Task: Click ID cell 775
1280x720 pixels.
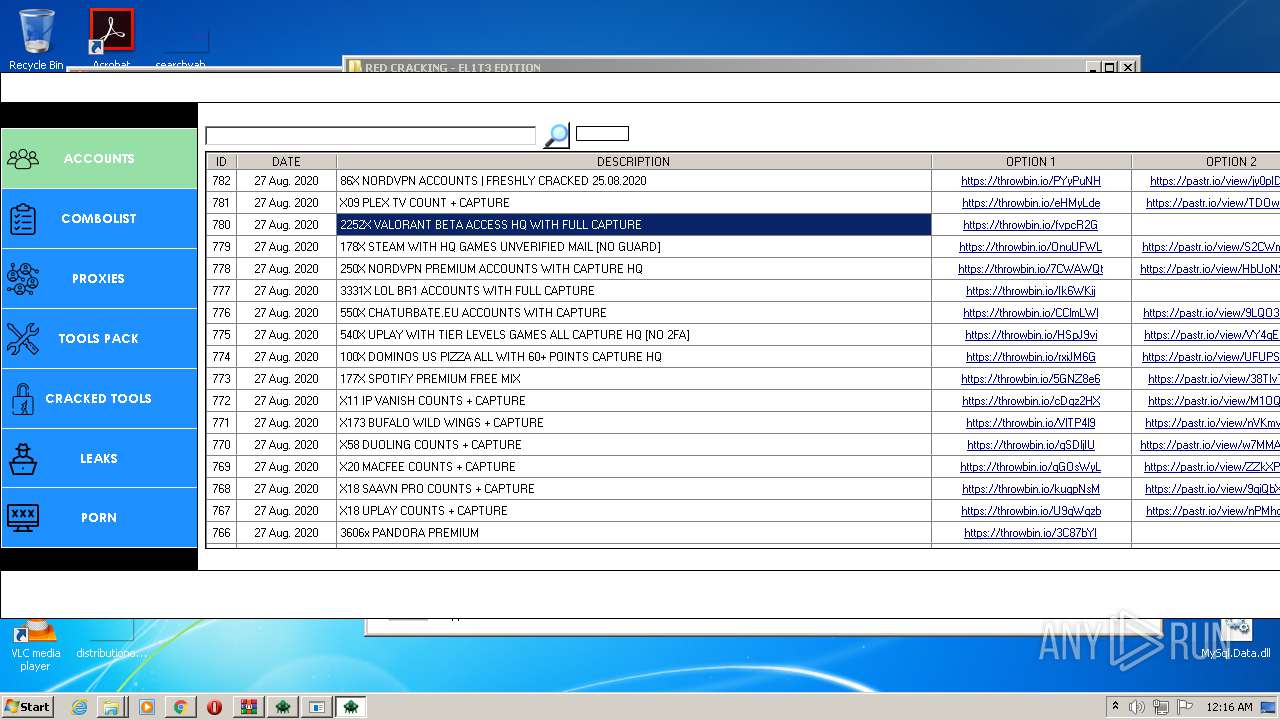Action: (x=221, y=335)
